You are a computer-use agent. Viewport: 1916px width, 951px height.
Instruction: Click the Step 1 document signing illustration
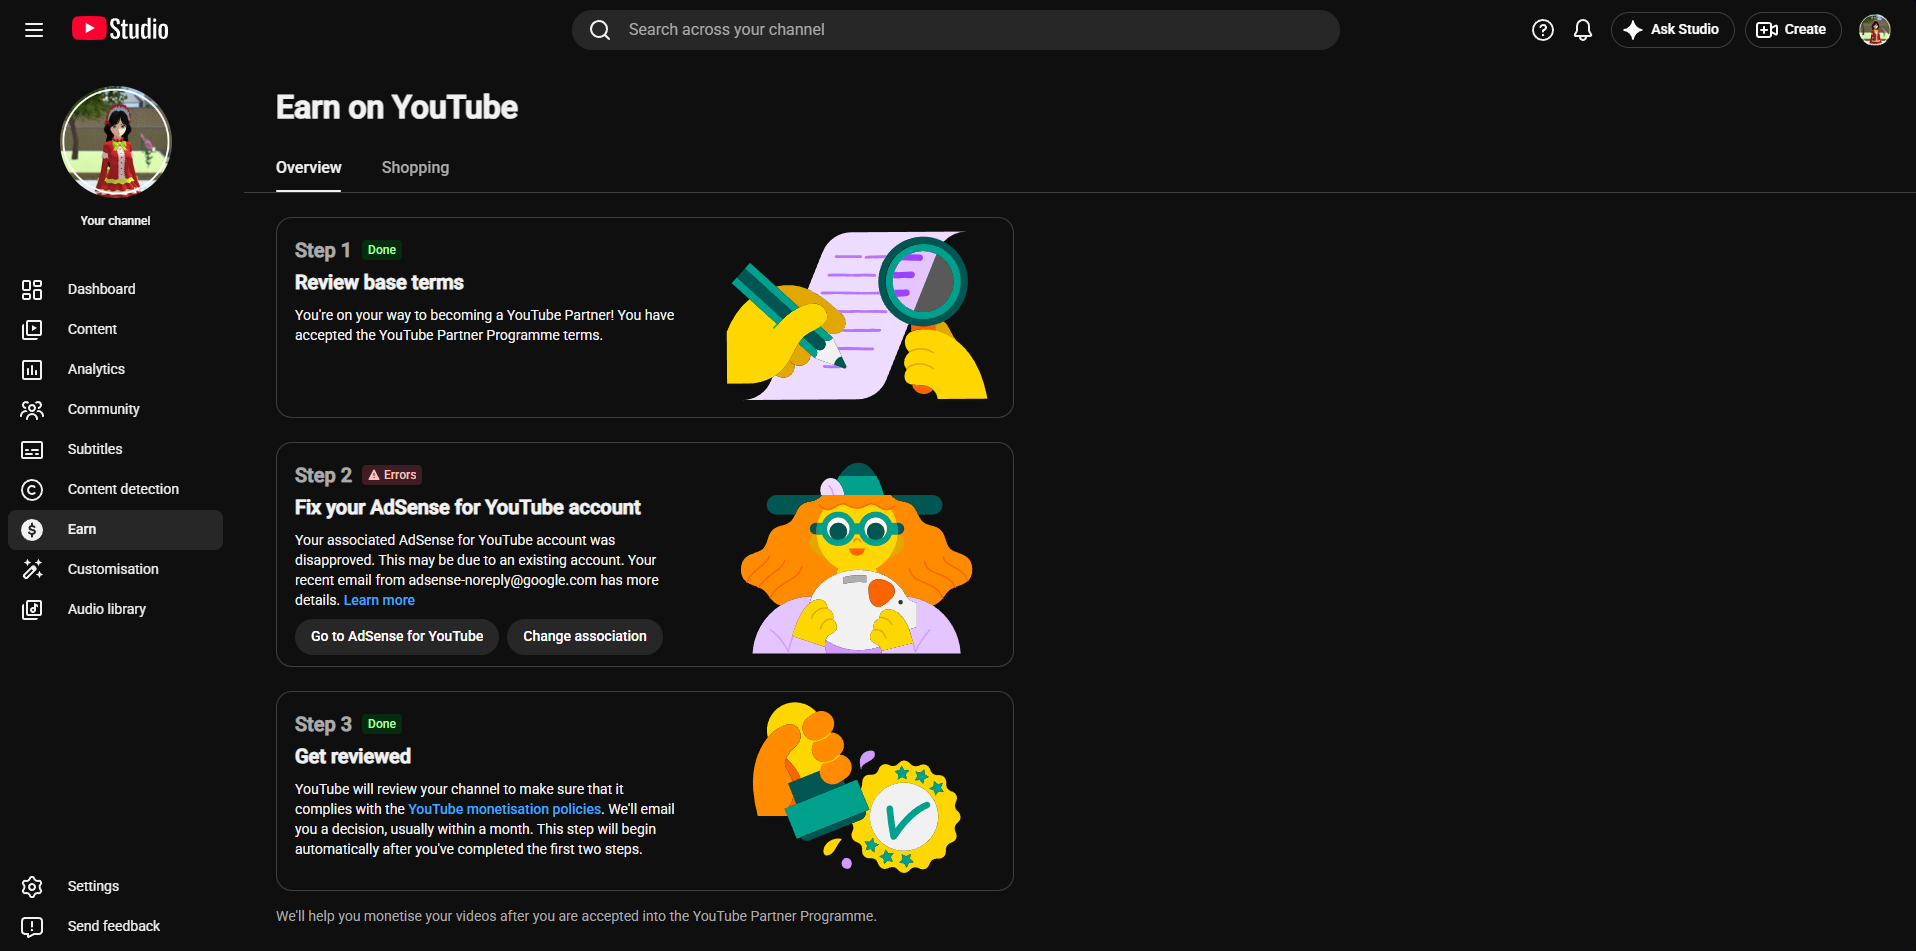click(x=857, y=316)
